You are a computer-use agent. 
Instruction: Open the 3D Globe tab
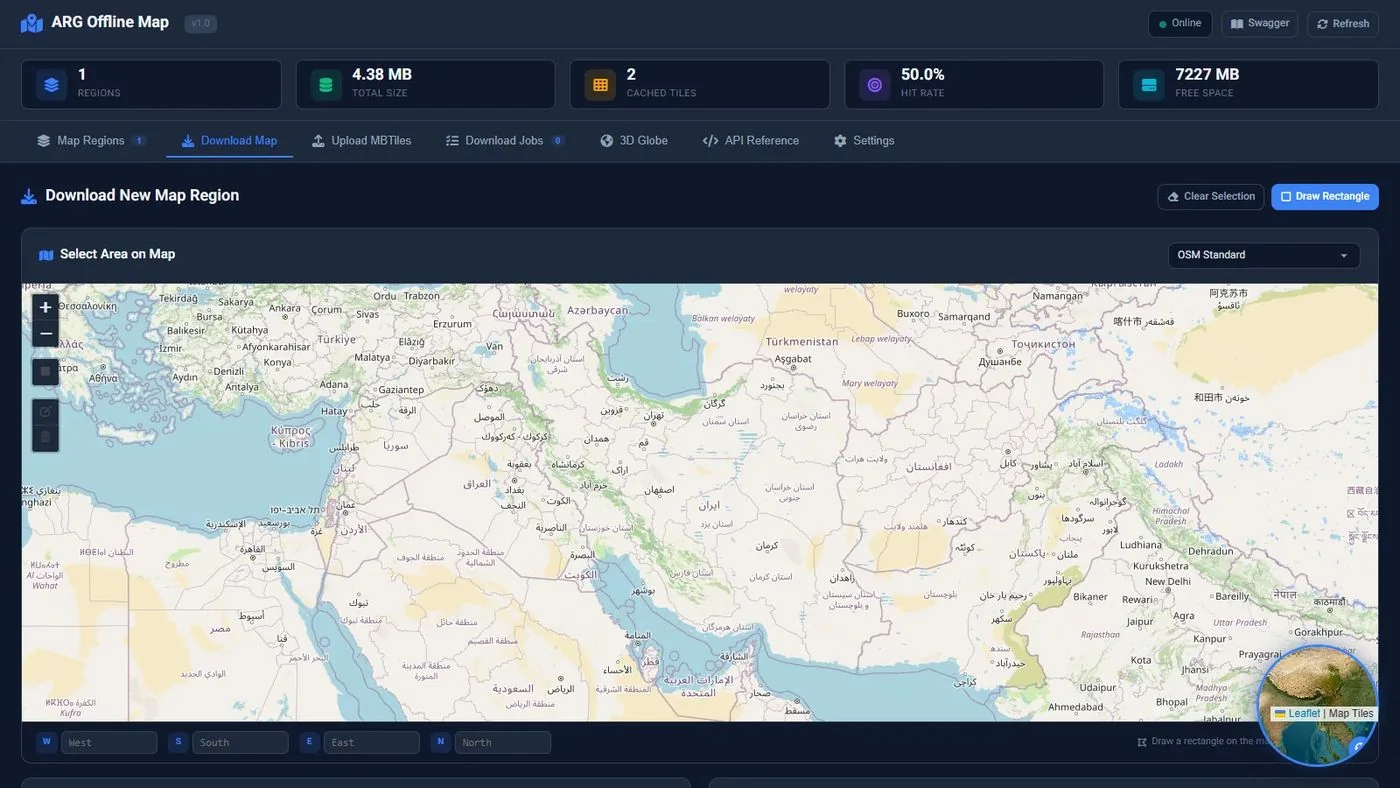coord(634,141)
